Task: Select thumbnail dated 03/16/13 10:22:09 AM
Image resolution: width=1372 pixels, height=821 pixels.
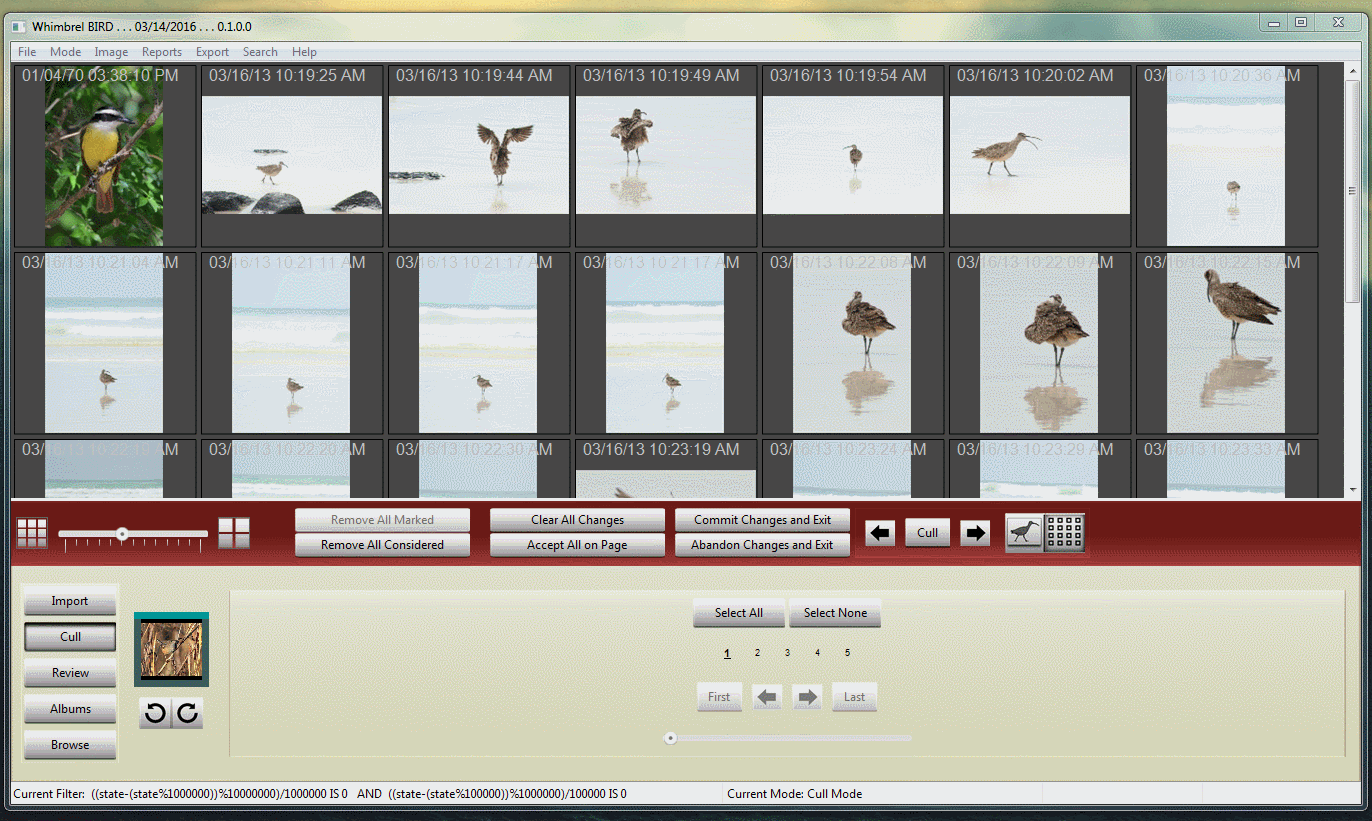Action: (x=1040, y=343)
